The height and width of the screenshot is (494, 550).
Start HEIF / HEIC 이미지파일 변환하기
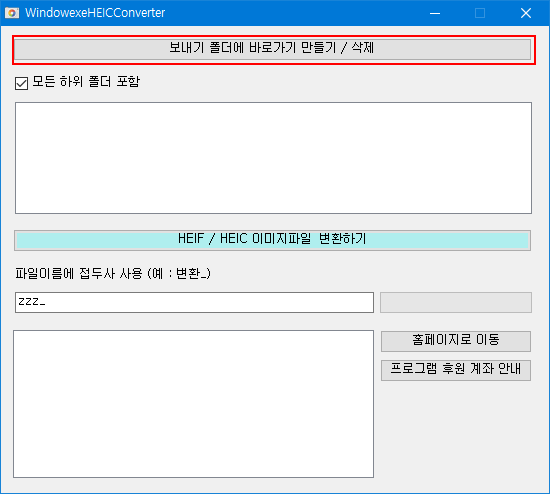[273, 240]
